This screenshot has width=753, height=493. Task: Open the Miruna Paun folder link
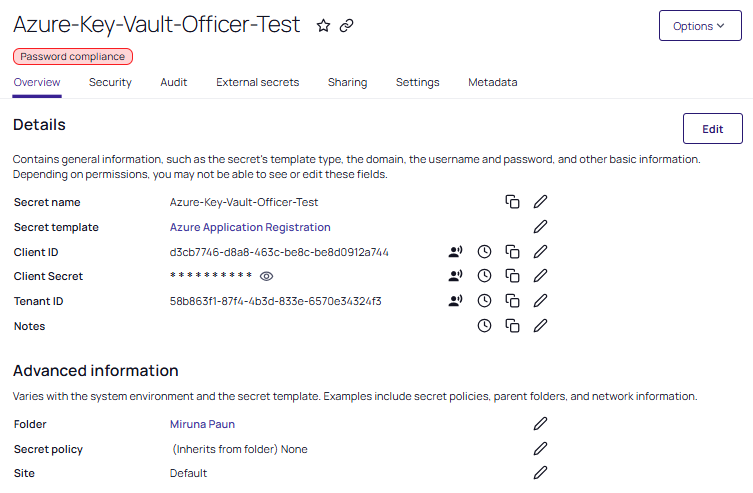[x=202, y=424]
